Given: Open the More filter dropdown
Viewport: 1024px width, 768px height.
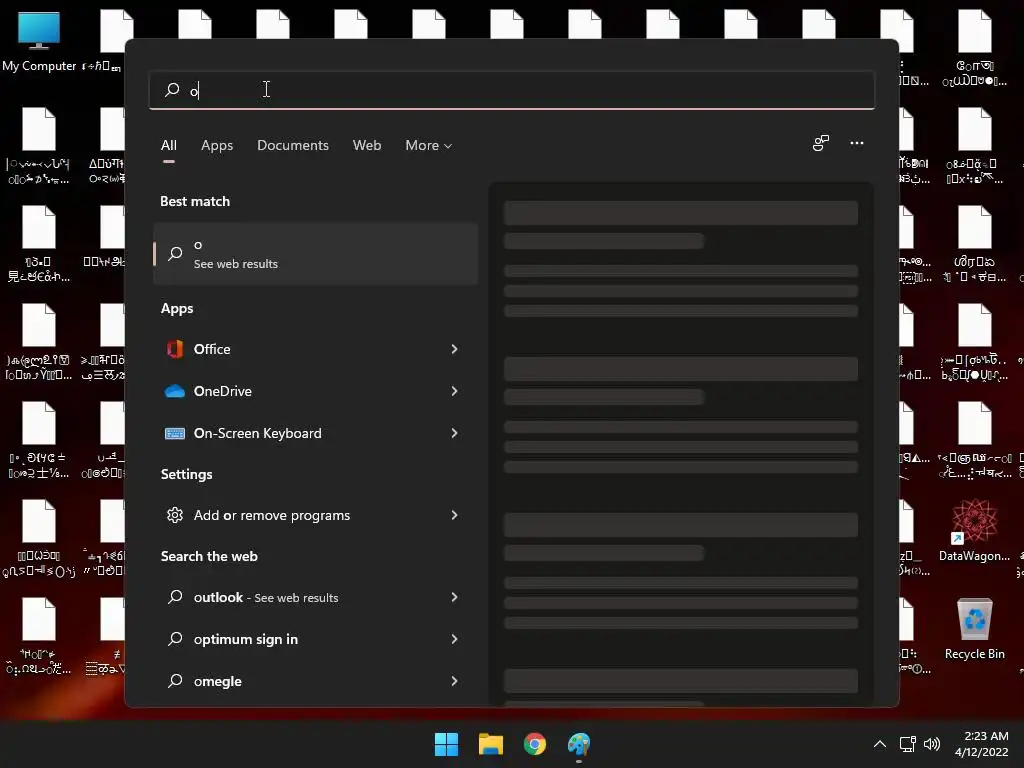Looking at the screenshot, I should tap(428, 146).
